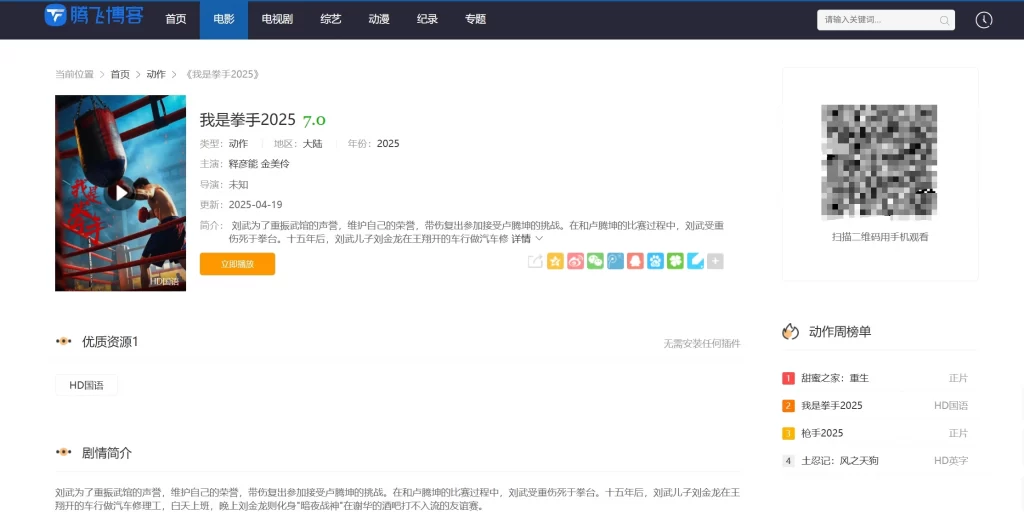
Task: Share to Baidu paw icon
Action: point(655,261)
